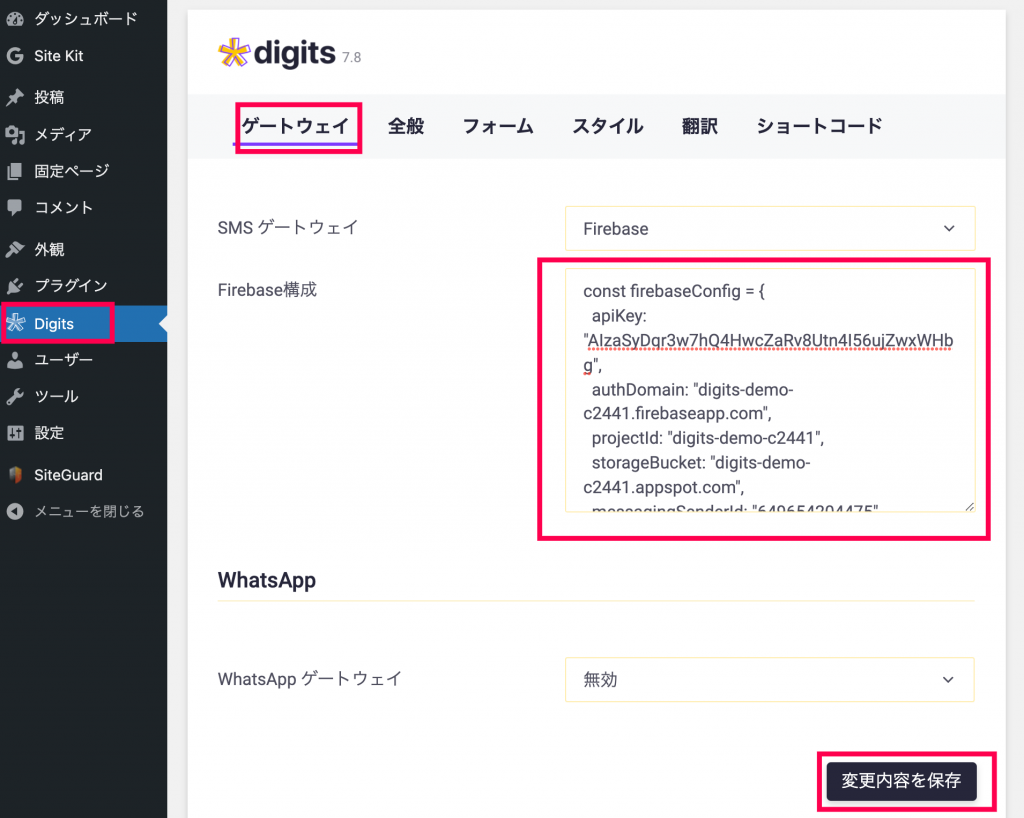
Task: Switch to the 翻訳 tab
Action: [x=700, y=126]
